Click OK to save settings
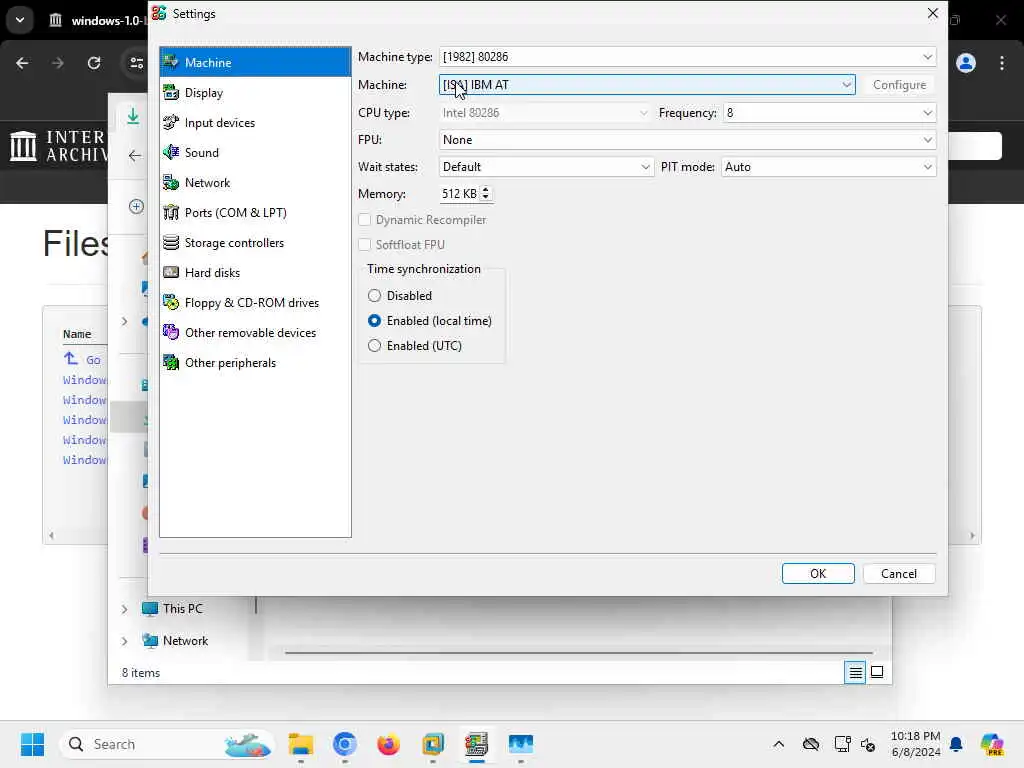1024x768 pixels. pyautogui.click(x=818, y=573)
